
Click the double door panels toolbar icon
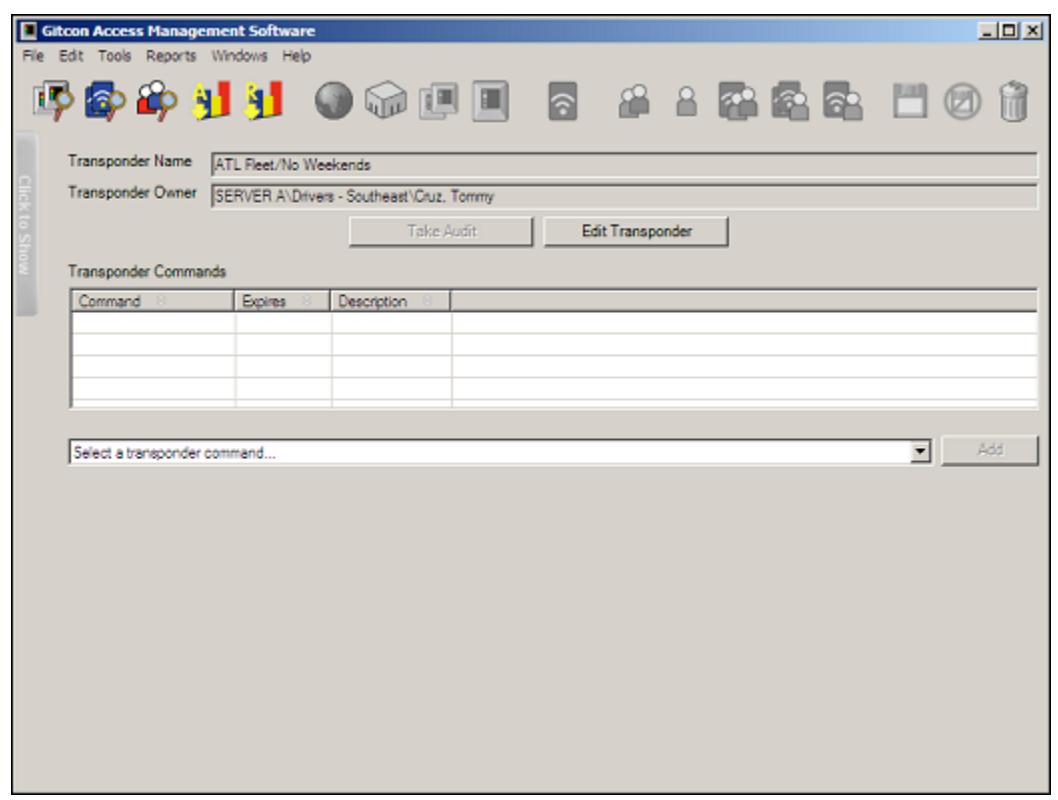click(439, 101)
